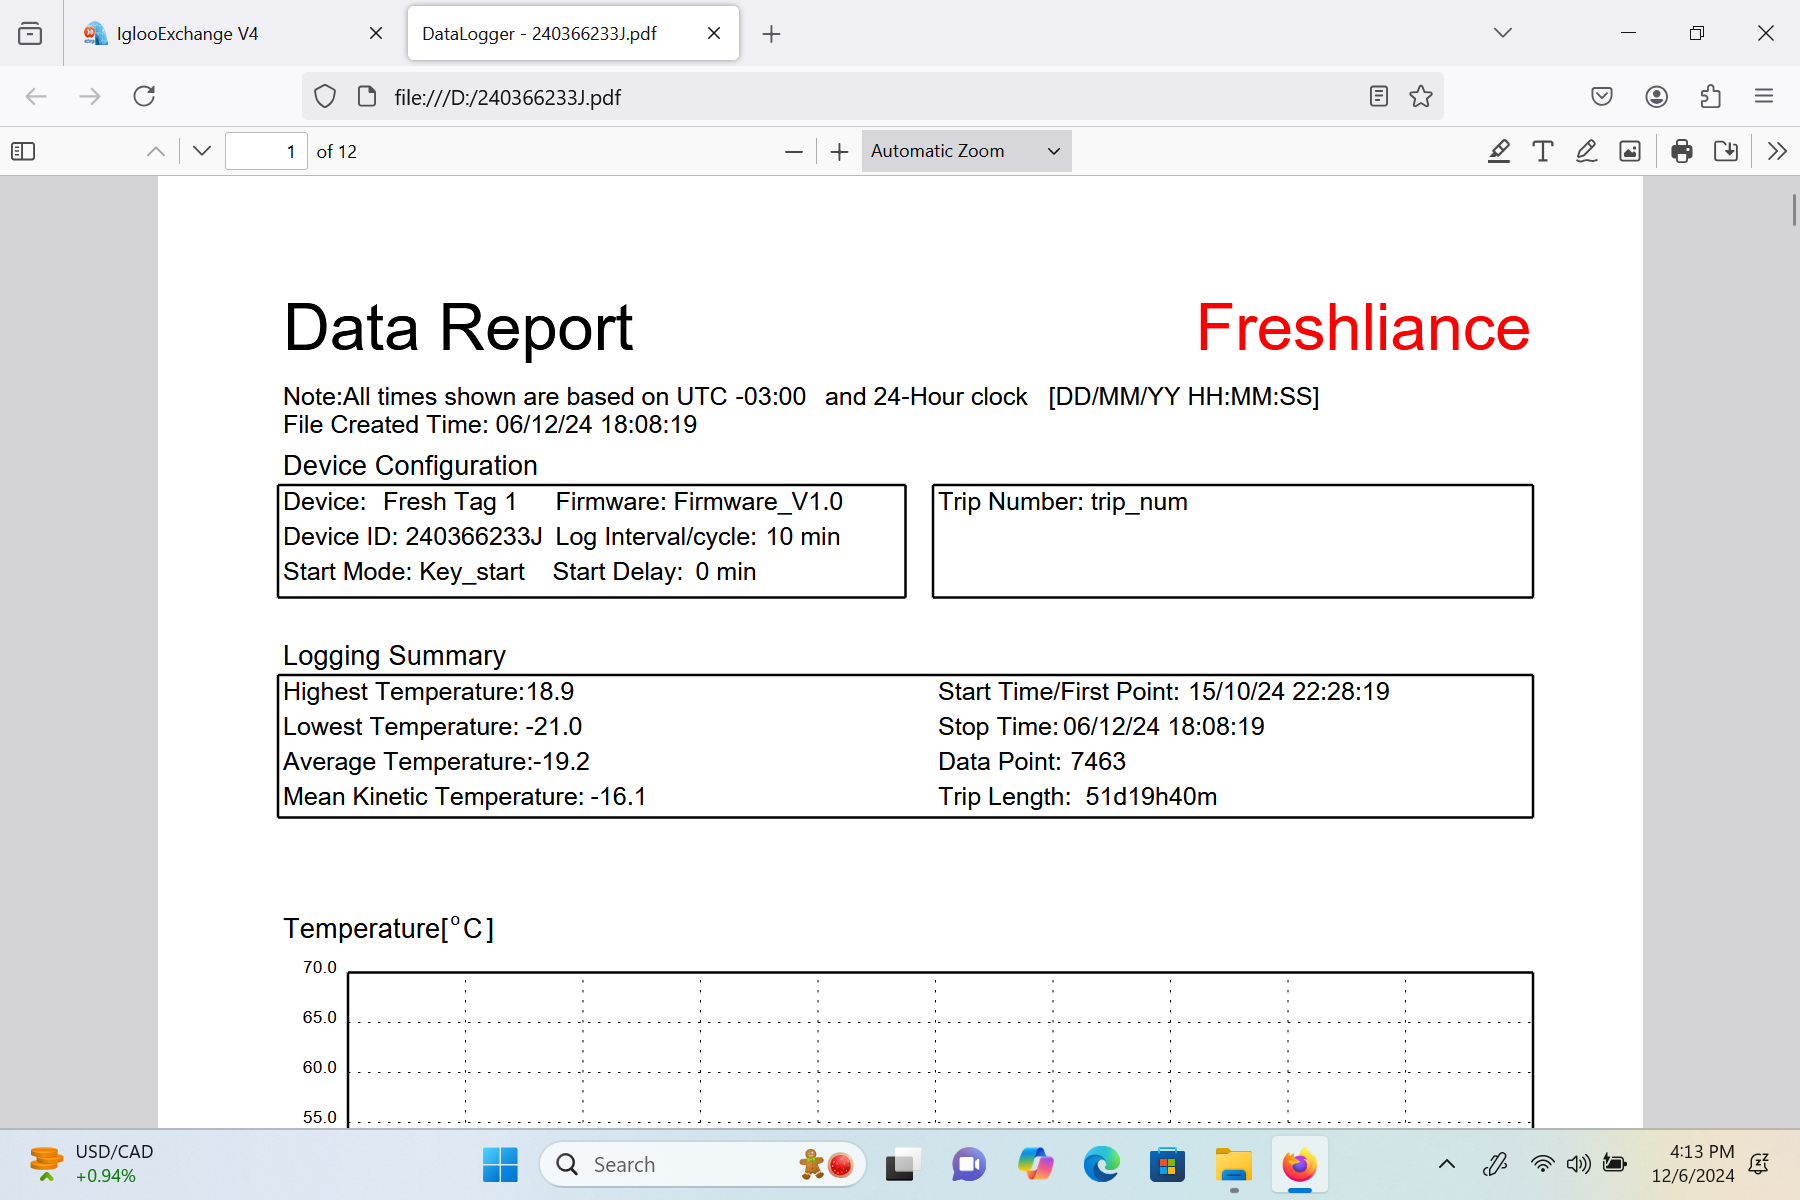Open Microsoft Edge from taskbar
The width and height of the screenshot is (1800, 1200).
1101,1165
